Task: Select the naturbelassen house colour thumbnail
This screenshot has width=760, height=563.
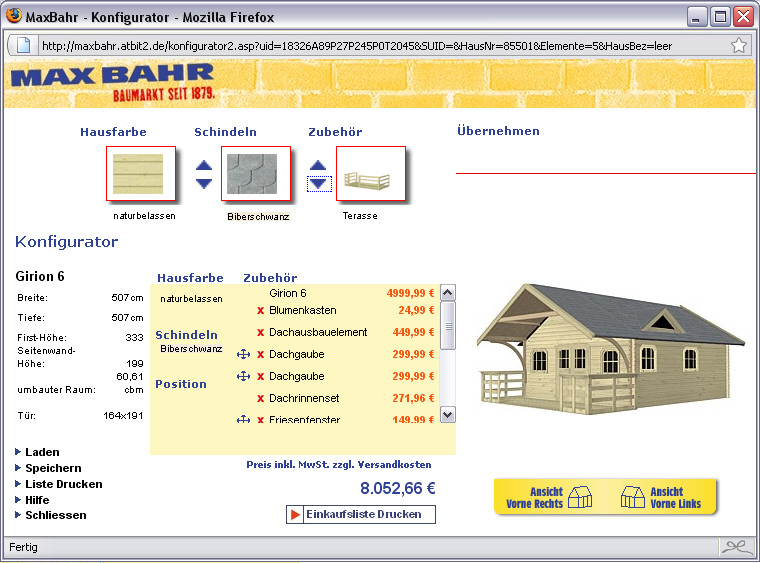Action: pos(141,173)
